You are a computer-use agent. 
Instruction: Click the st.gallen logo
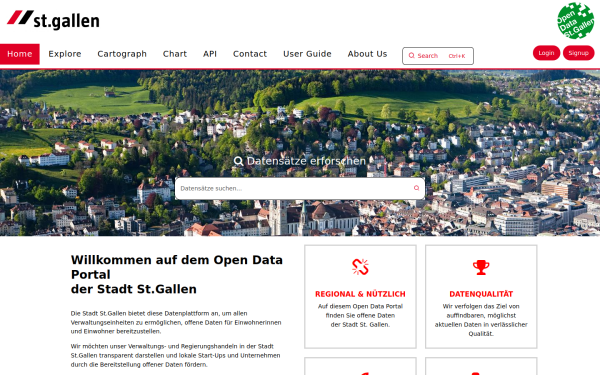[53, 20]
